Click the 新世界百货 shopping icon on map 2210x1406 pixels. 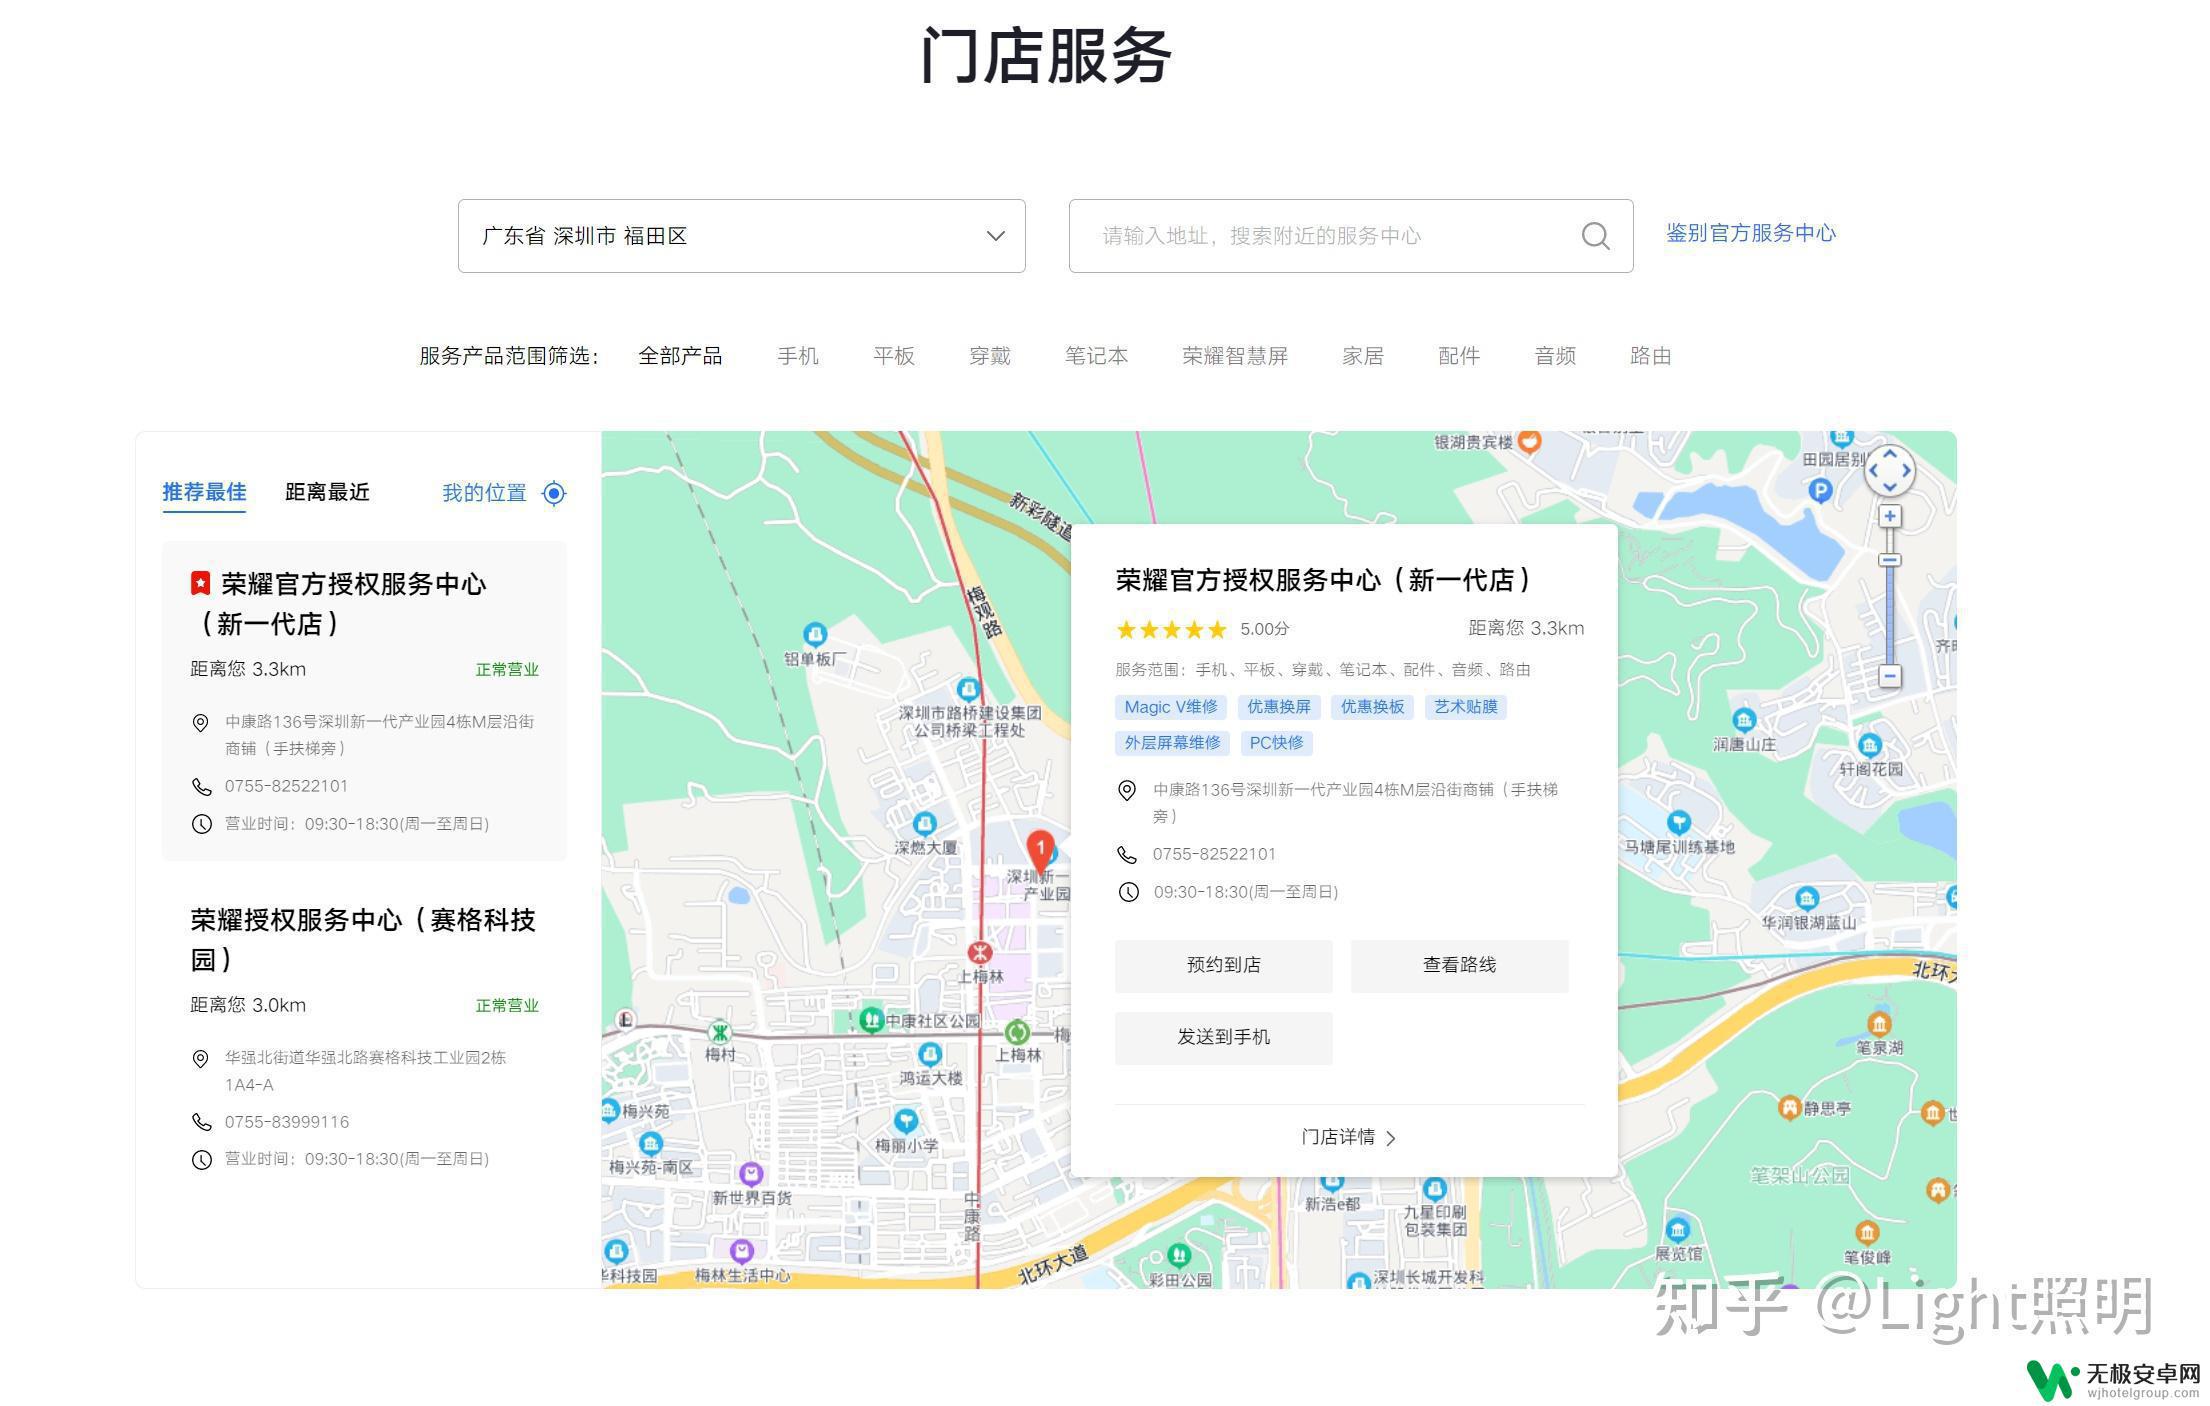pos(751,1173)
